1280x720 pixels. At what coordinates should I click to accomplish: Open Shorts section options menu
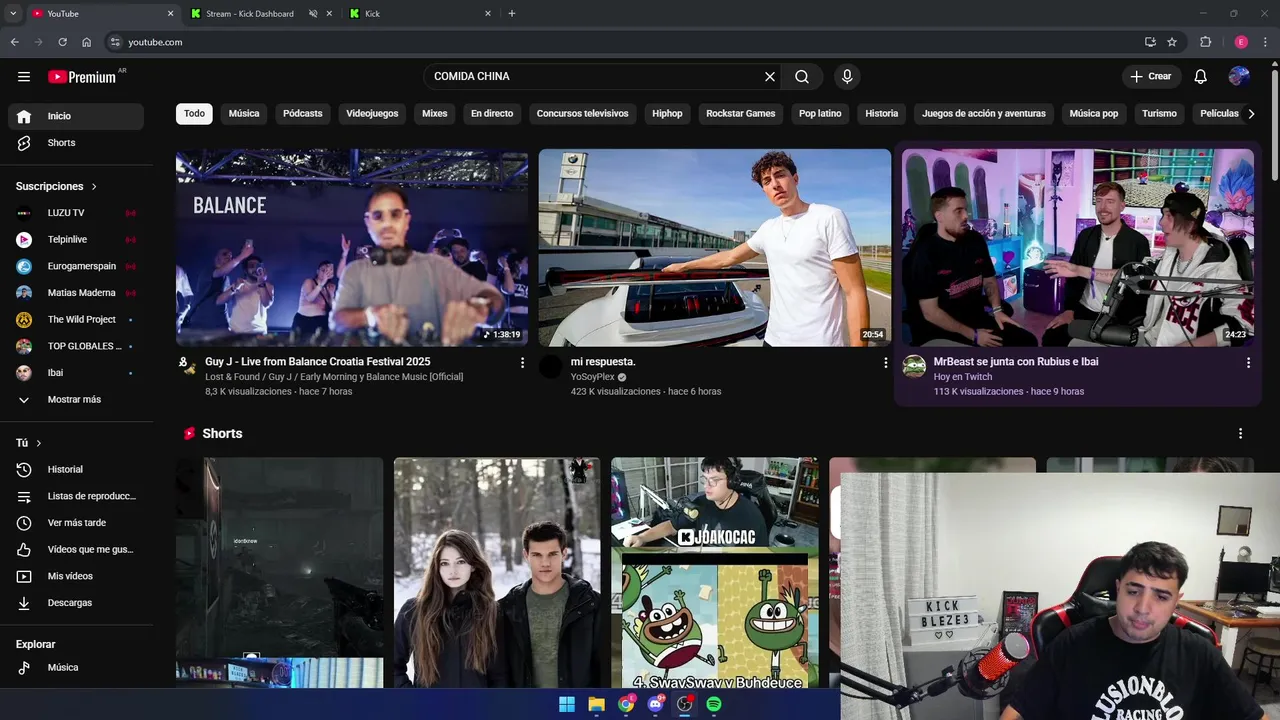pos(1240,434)
